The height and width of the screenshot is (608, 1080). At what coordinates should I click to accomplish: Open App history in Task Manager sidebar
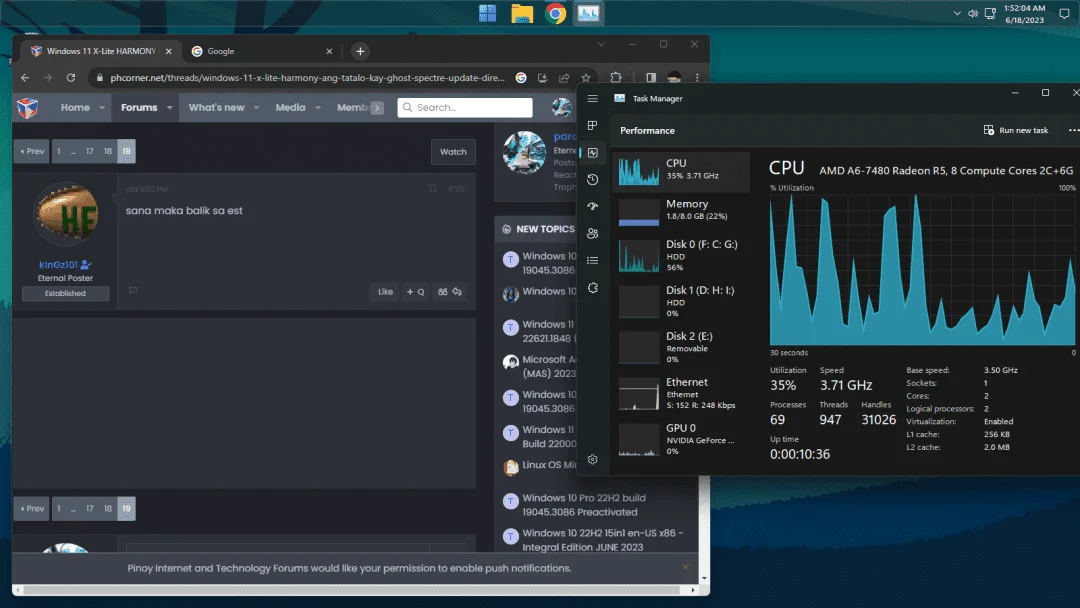coord(592,180)
